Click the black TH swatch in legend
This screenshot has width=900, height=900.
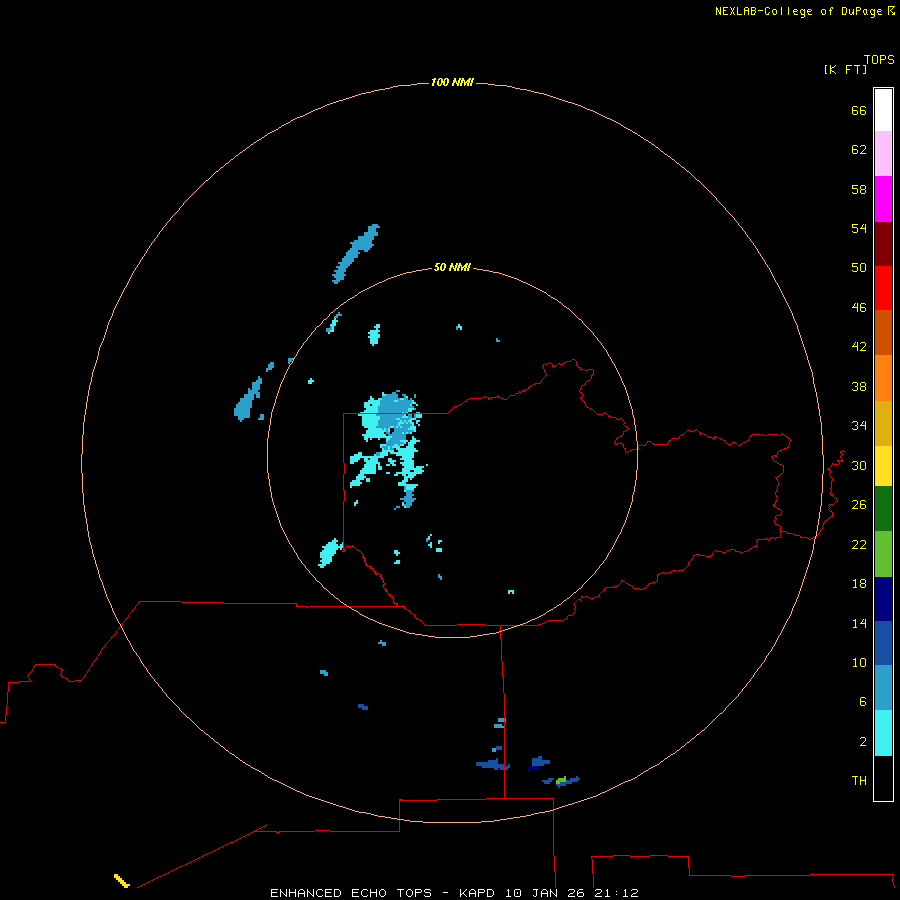click(x=883, y=778)
